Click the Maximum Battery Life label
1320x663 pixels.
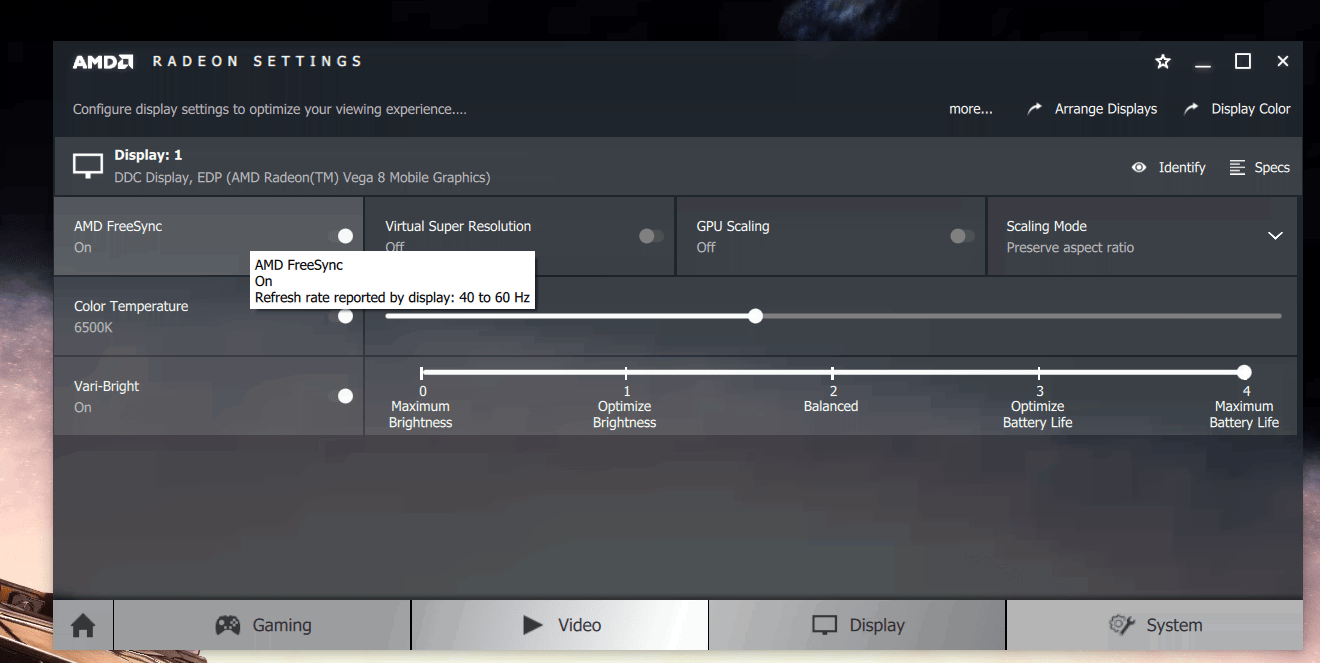[x=1244, y=414]
